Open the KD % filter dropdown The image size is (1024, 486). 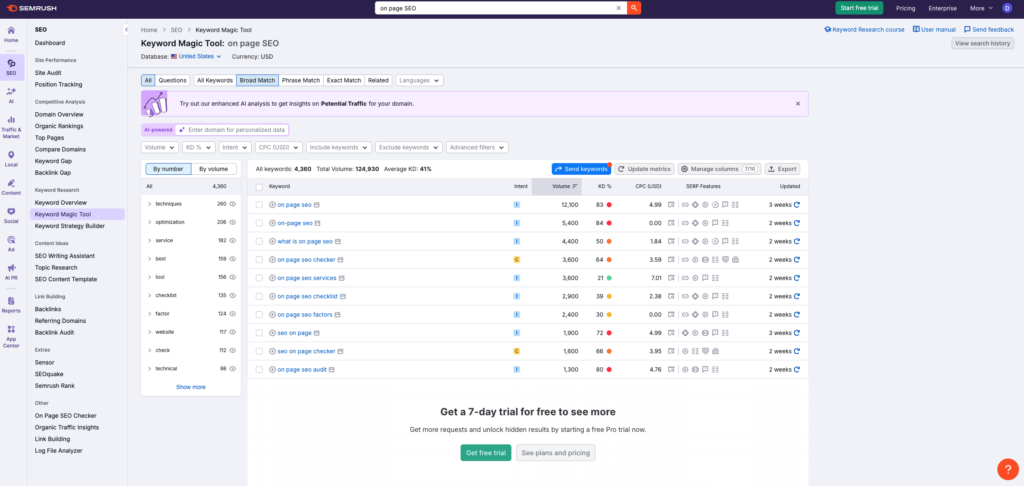pyautogui.click(x=199, y=148)
